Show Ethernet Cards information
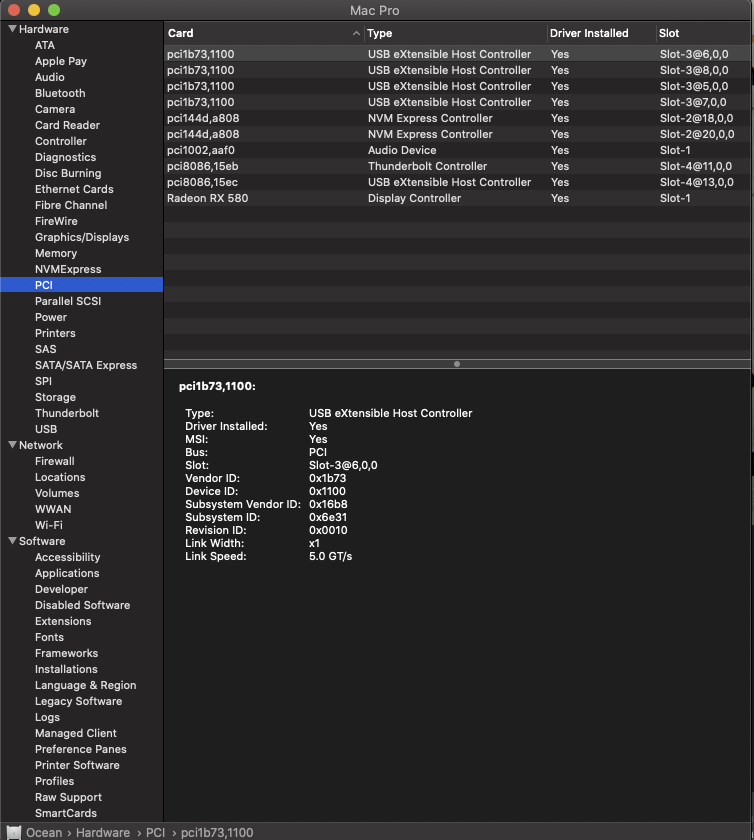Screen dimensions: 754x840 [74, 189]
